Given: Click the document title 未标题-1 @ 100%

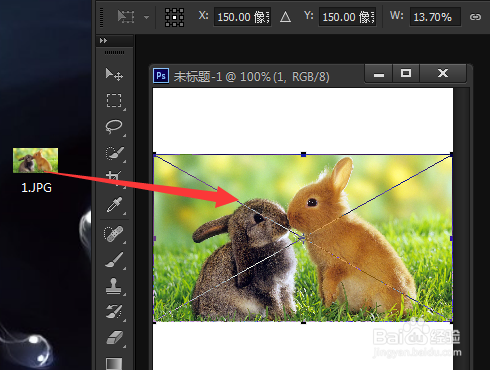Looking at the screenshot, I should pyautogui.click(x=222, y=77).
